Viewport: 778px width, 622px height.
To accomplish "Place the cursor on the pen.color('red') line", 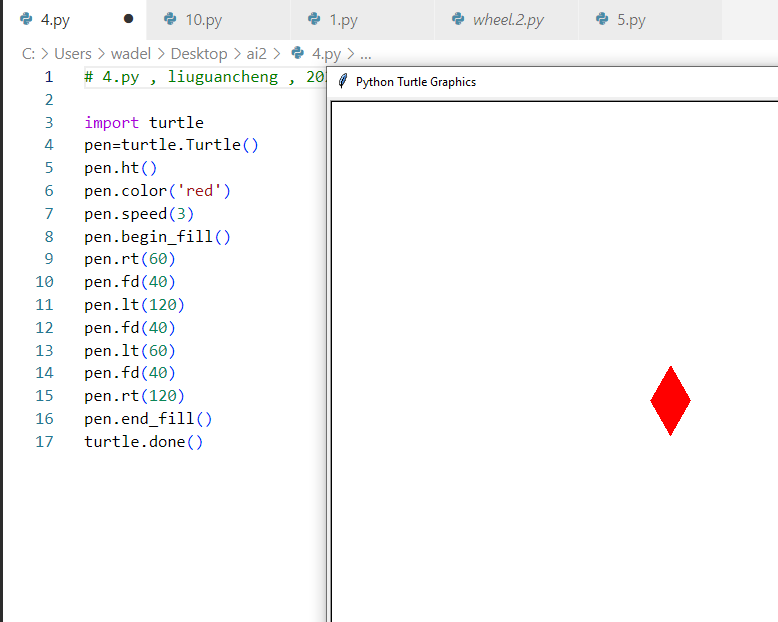I will (158, 191).
